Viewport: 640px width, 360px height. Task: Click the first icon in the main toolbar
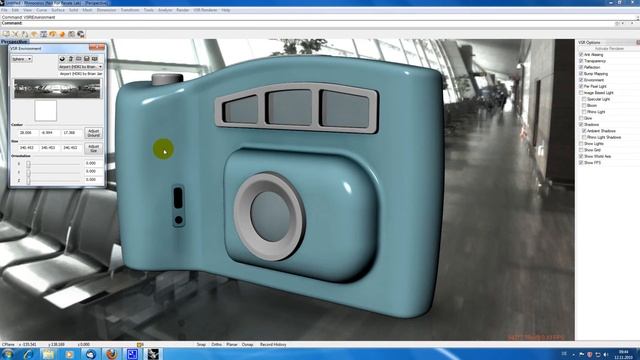(6, 34)
